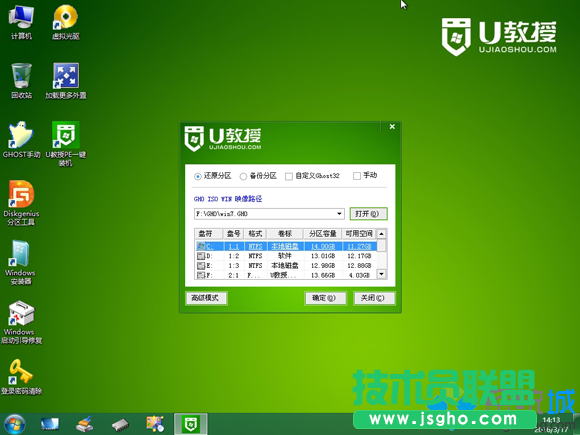Screen dimensions: 580x435
Task: Confirm with the 确定 button
Action: 326,298
